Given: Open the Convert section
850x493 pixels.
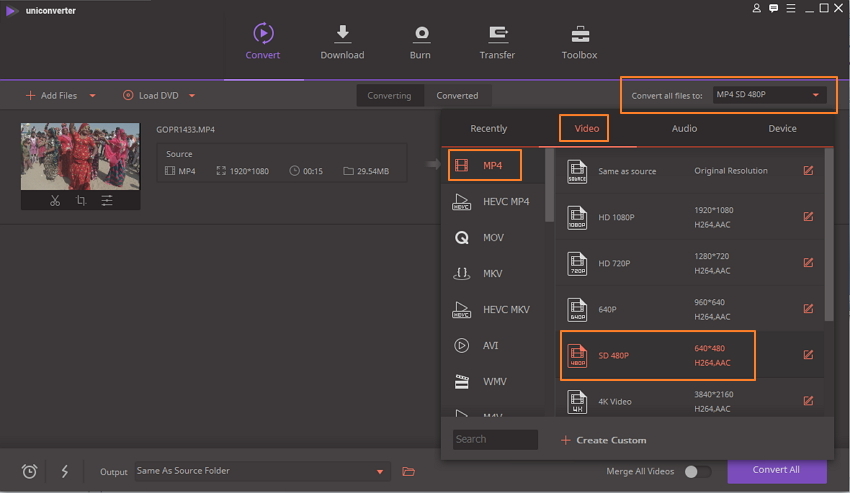Looking at the screenshot, I should pyautogui.click(x=262, y=42).
